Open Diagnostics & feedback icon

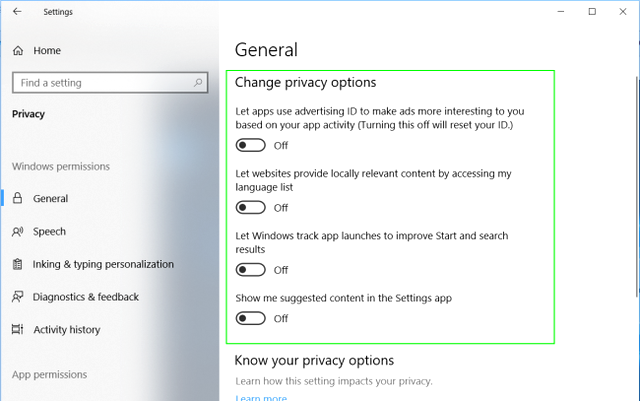coord(18,297)
